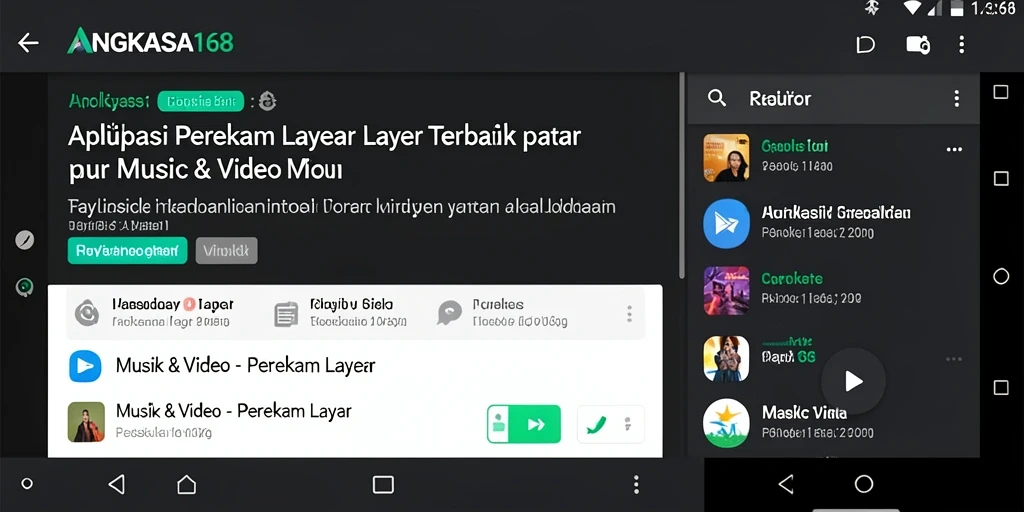The width and height of the screenshot is (1024, 512).
Task: Select the Haesoday Iaper tab
Action: point(155,312)
